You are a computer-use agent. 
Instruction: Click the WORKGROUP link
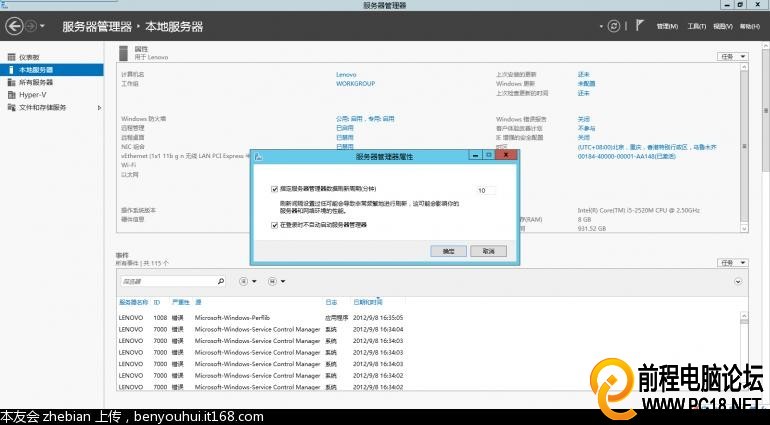click(353, 84)
